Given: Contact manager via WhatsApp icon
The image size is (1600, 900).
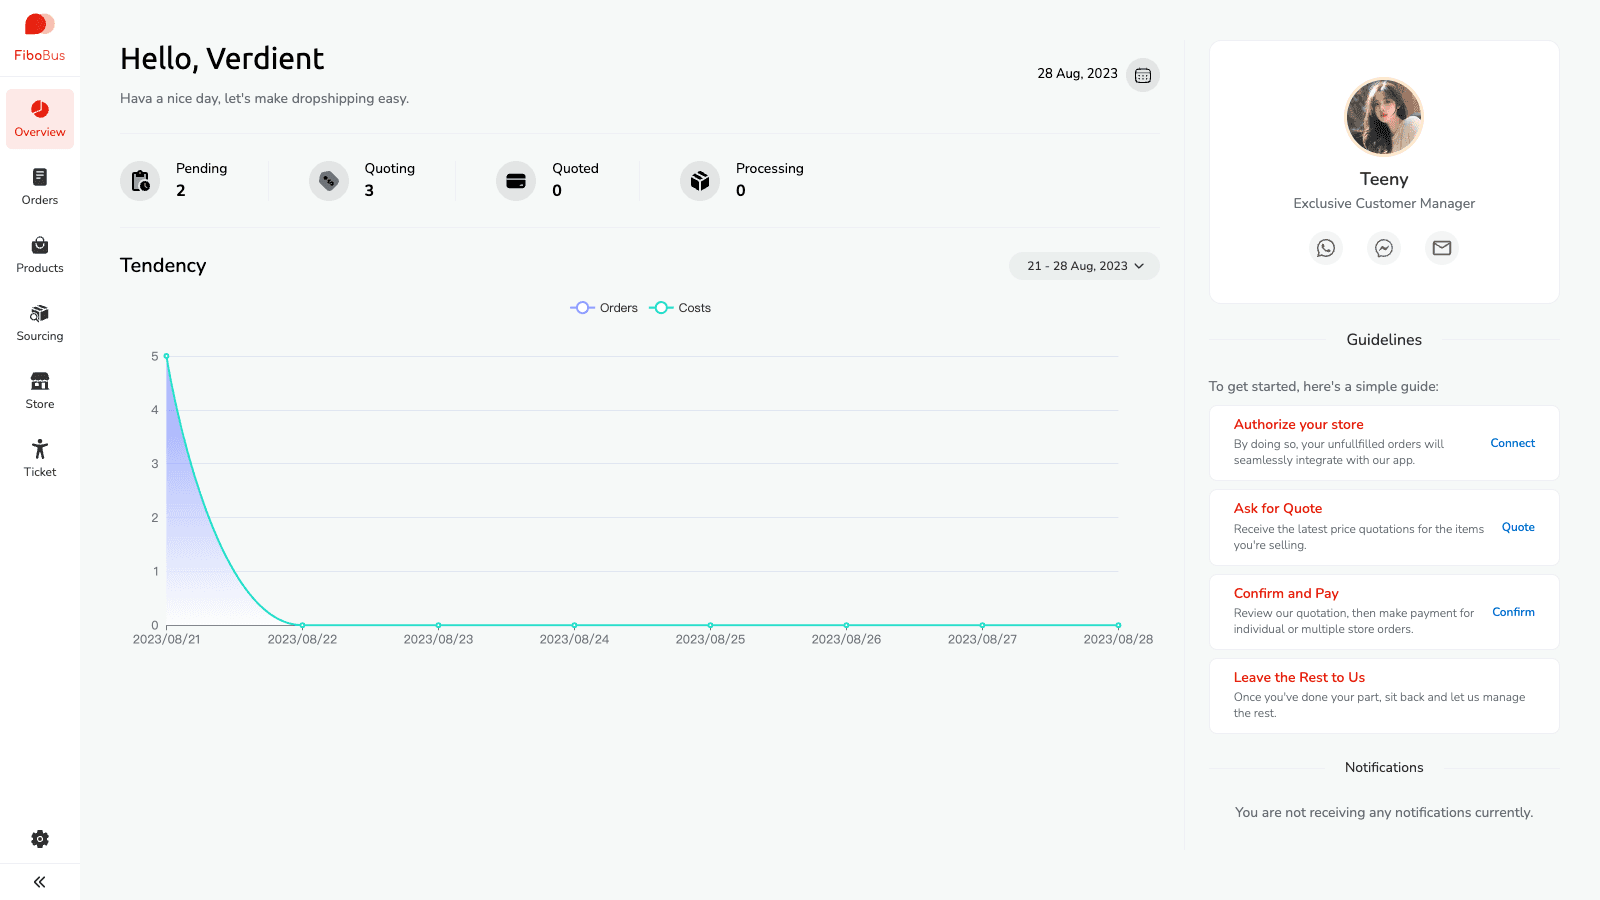Looking at the screenshot, I should pyautogui.click(x=1326, y=248).
